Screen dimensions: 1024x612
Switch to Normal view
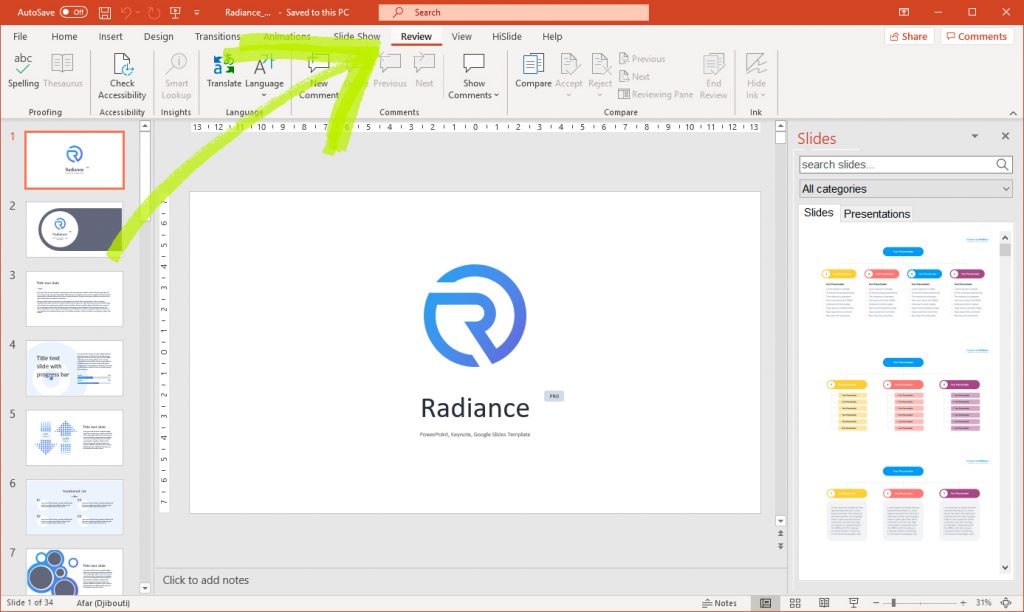click(765, 603)
